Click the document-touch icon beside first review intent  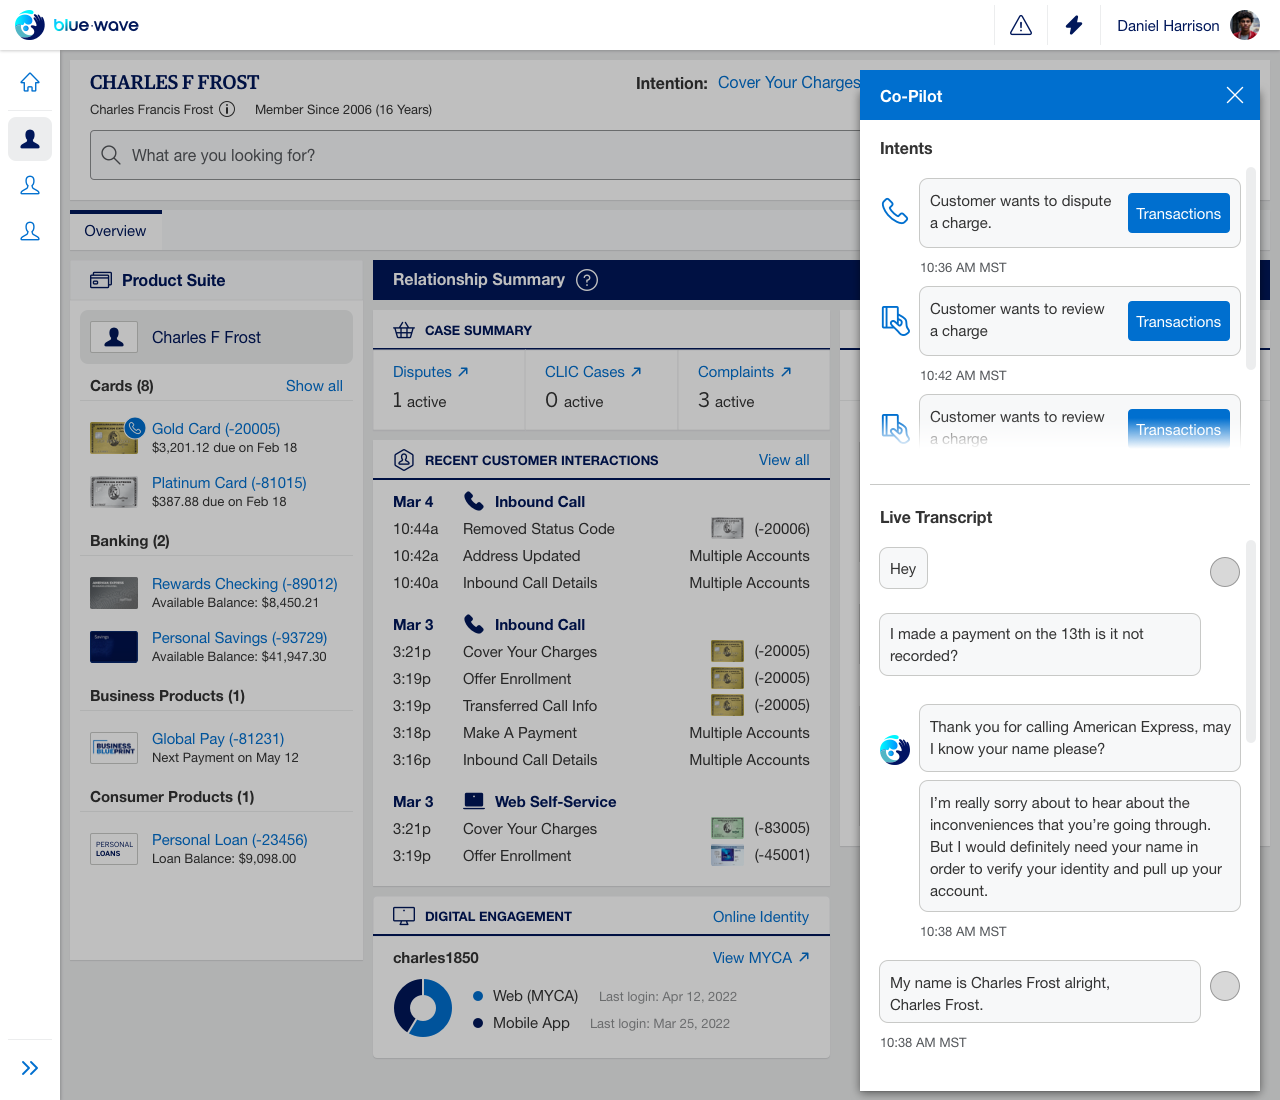click(x=895, y=319)
